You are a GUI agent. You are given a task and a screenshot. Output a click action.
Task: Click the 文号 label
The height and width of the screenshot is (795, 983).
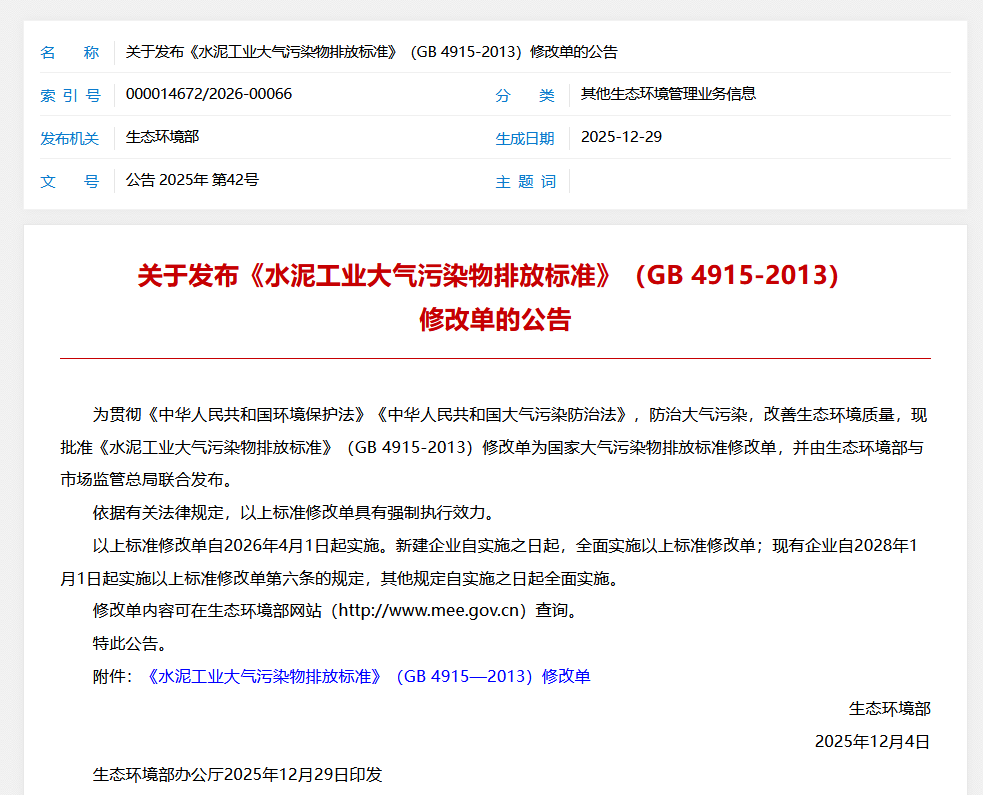(70, 181)
